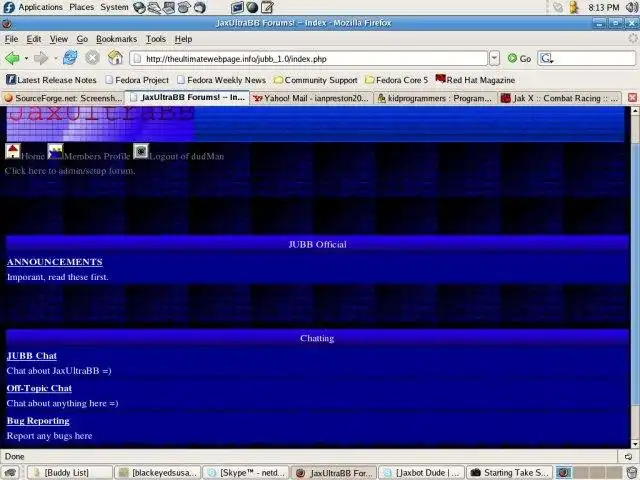Open Latest Release Notes bookmark
Viewport: 640px width, 480px height.
(51, 80)
